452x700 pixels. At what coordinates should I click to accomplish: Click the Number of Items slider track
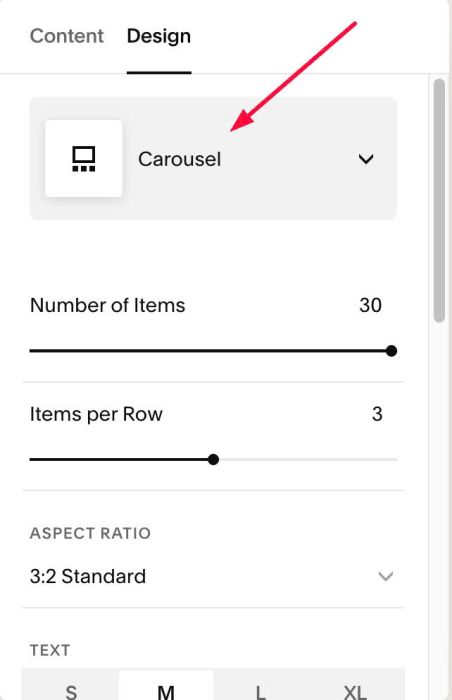pos(210,351)
